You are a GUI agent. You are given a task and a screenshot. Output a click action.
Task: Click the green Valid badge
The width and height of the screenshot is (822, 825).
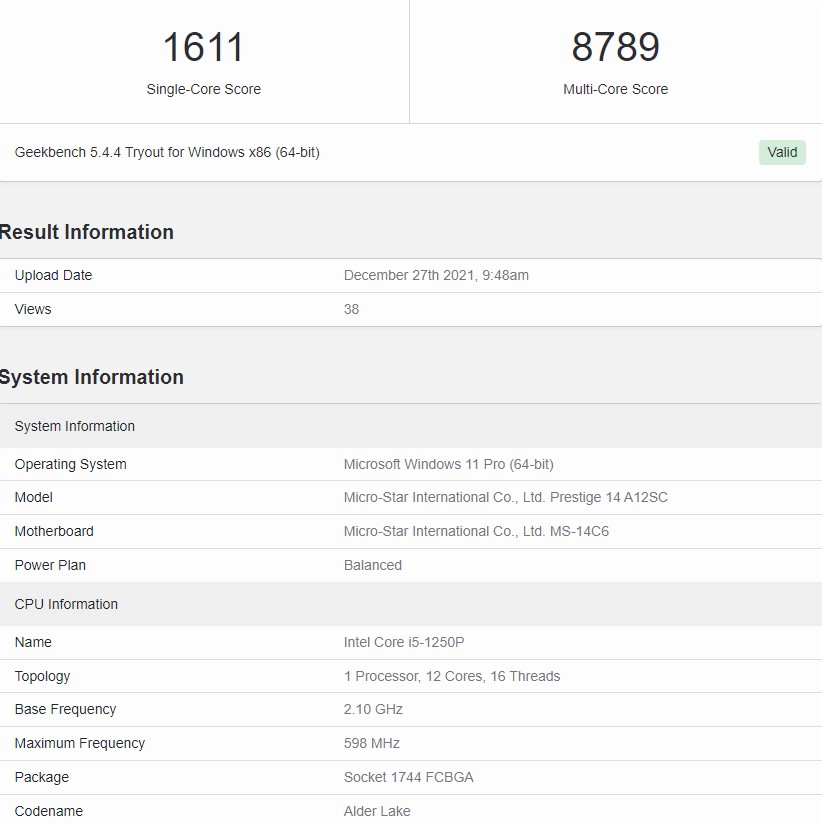tap(781, 152)
